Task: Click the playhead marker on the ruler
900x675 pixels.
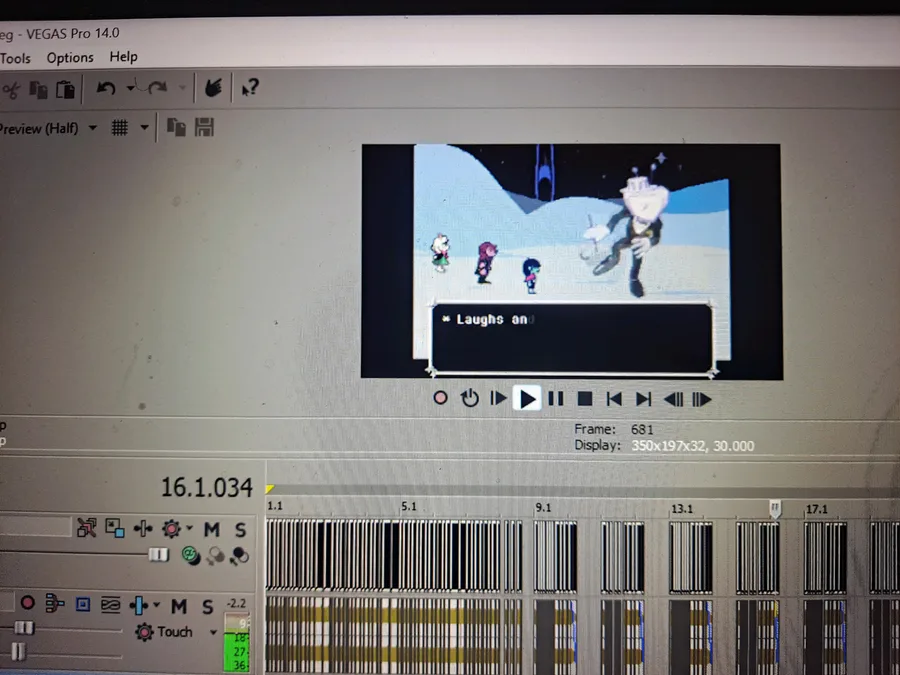Action: 775,508
